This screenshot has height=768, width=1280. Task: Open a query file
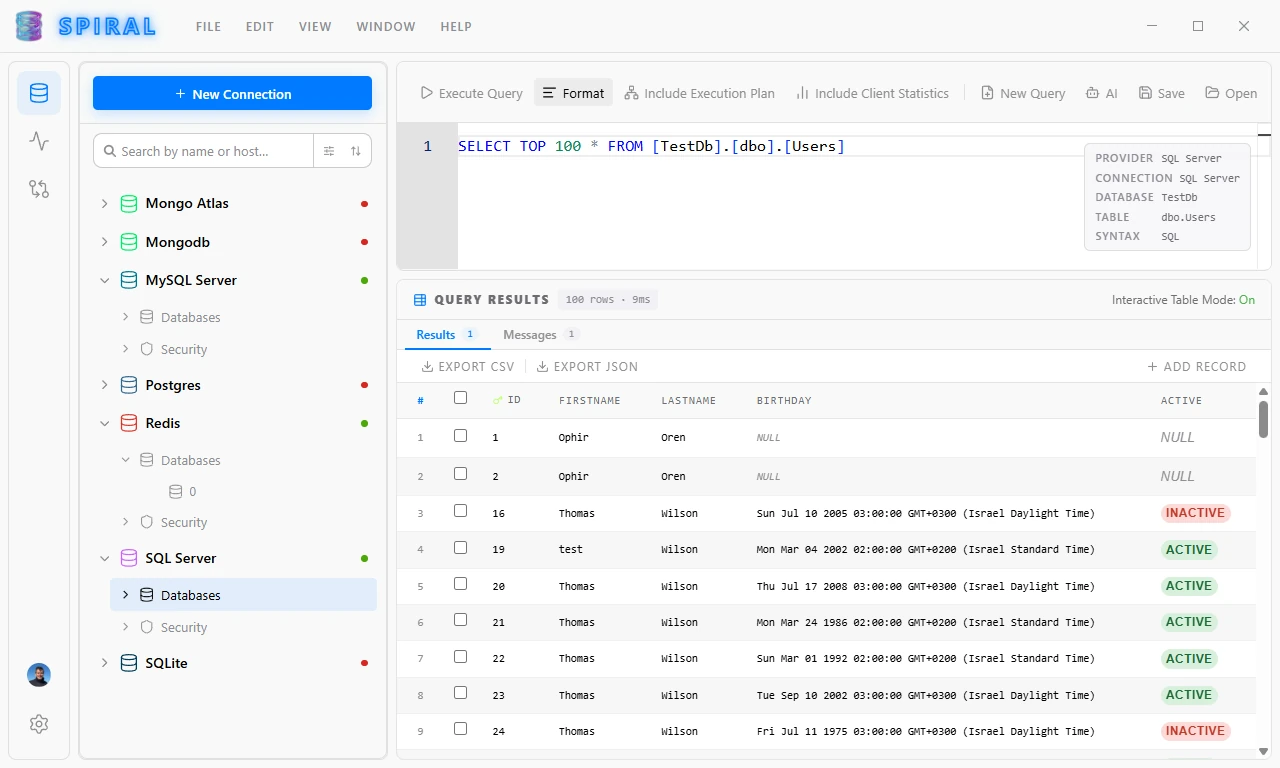click(x=1231, y=93)
